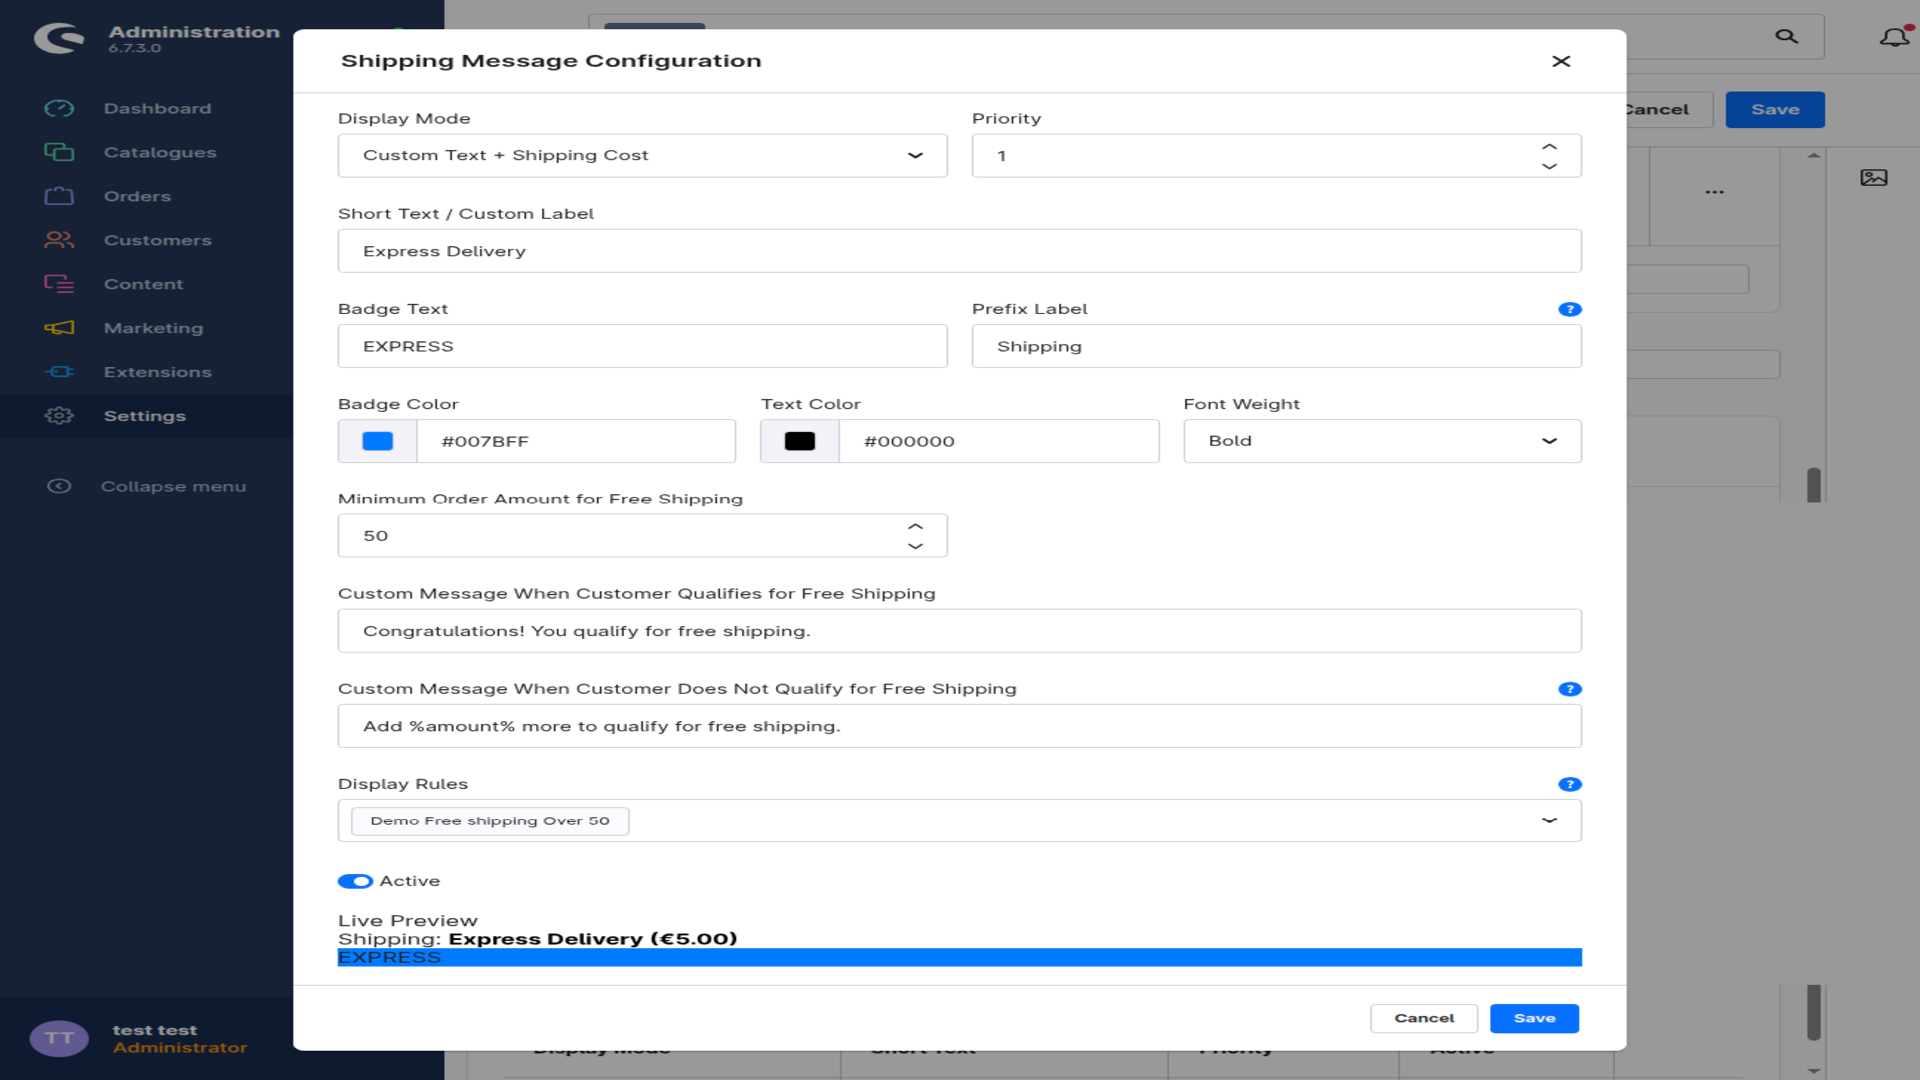Increase the Priority value
Image resolution: width=1920 pixels, height=1080 pixels.
pyautogui.click(x=1549, y=147)
